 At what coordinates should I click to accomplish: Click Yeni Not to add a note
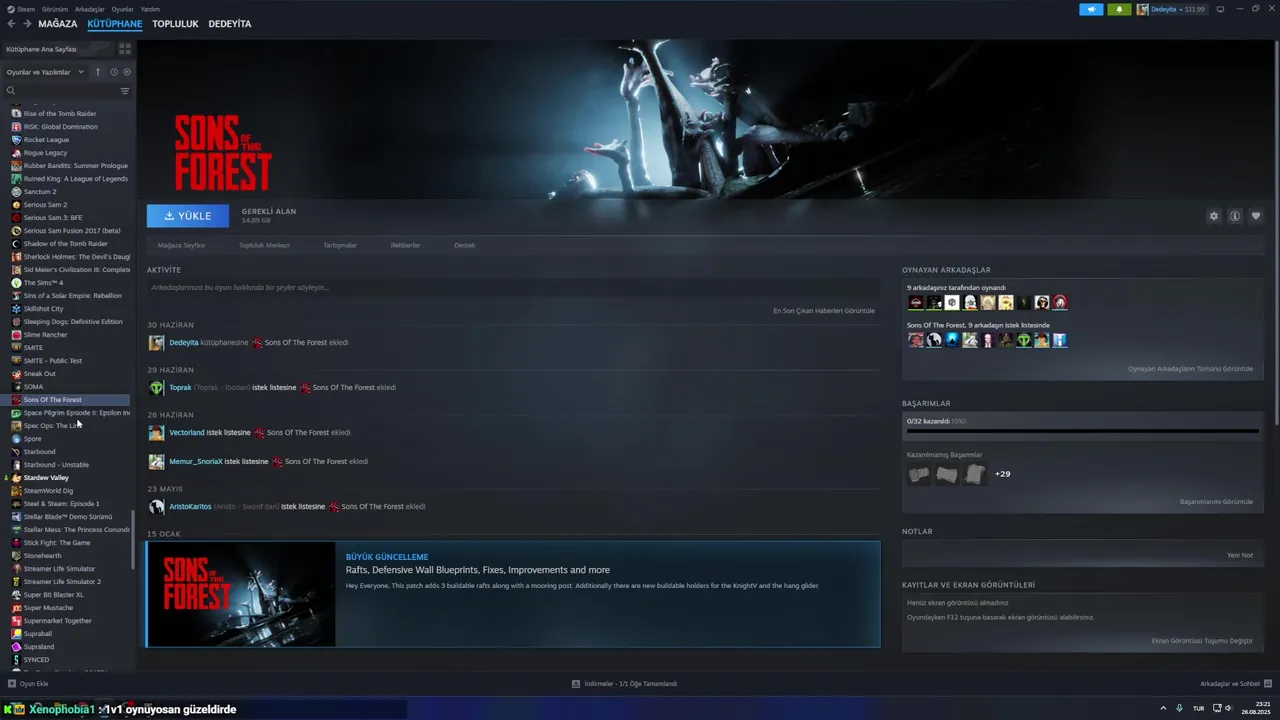(x=1240, y=555)
